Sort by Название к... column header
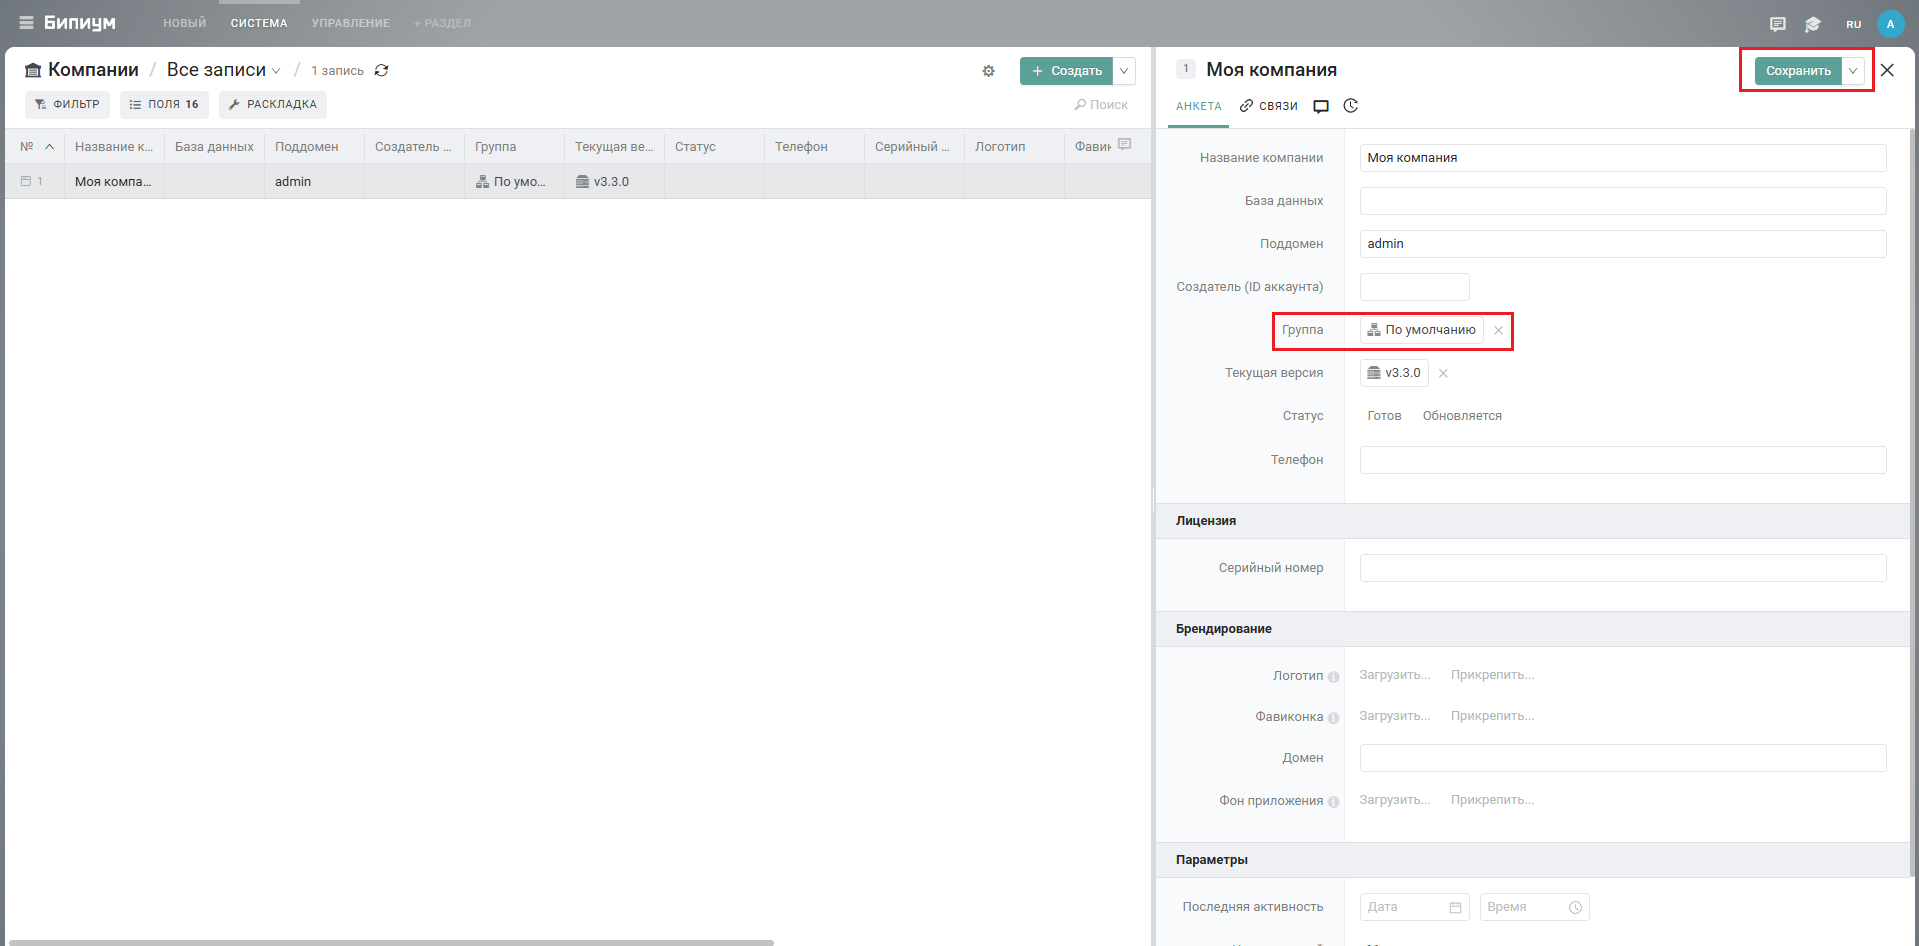This screenshot has height=946, width=1919. click(x=114, y=147)
